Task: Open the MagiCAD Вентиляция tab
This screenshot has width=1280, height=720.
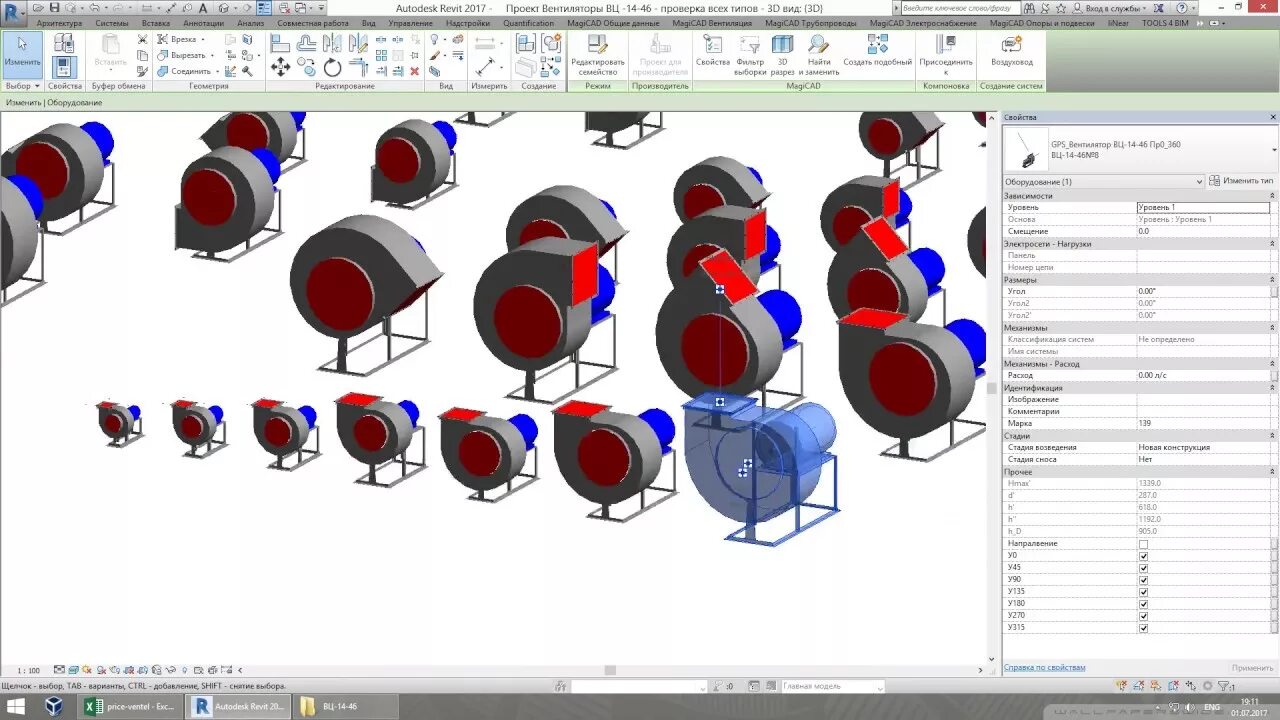Action: coord(712,23)
